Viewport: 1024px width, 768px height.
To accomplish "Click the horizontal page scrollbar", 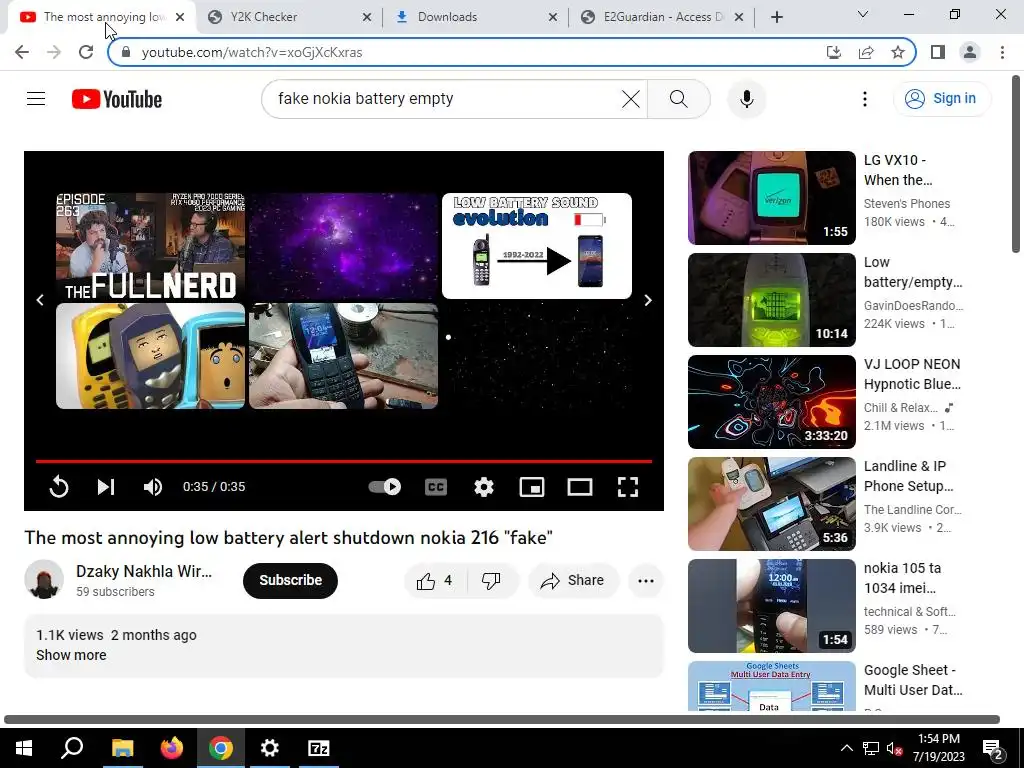I will 502,720.
